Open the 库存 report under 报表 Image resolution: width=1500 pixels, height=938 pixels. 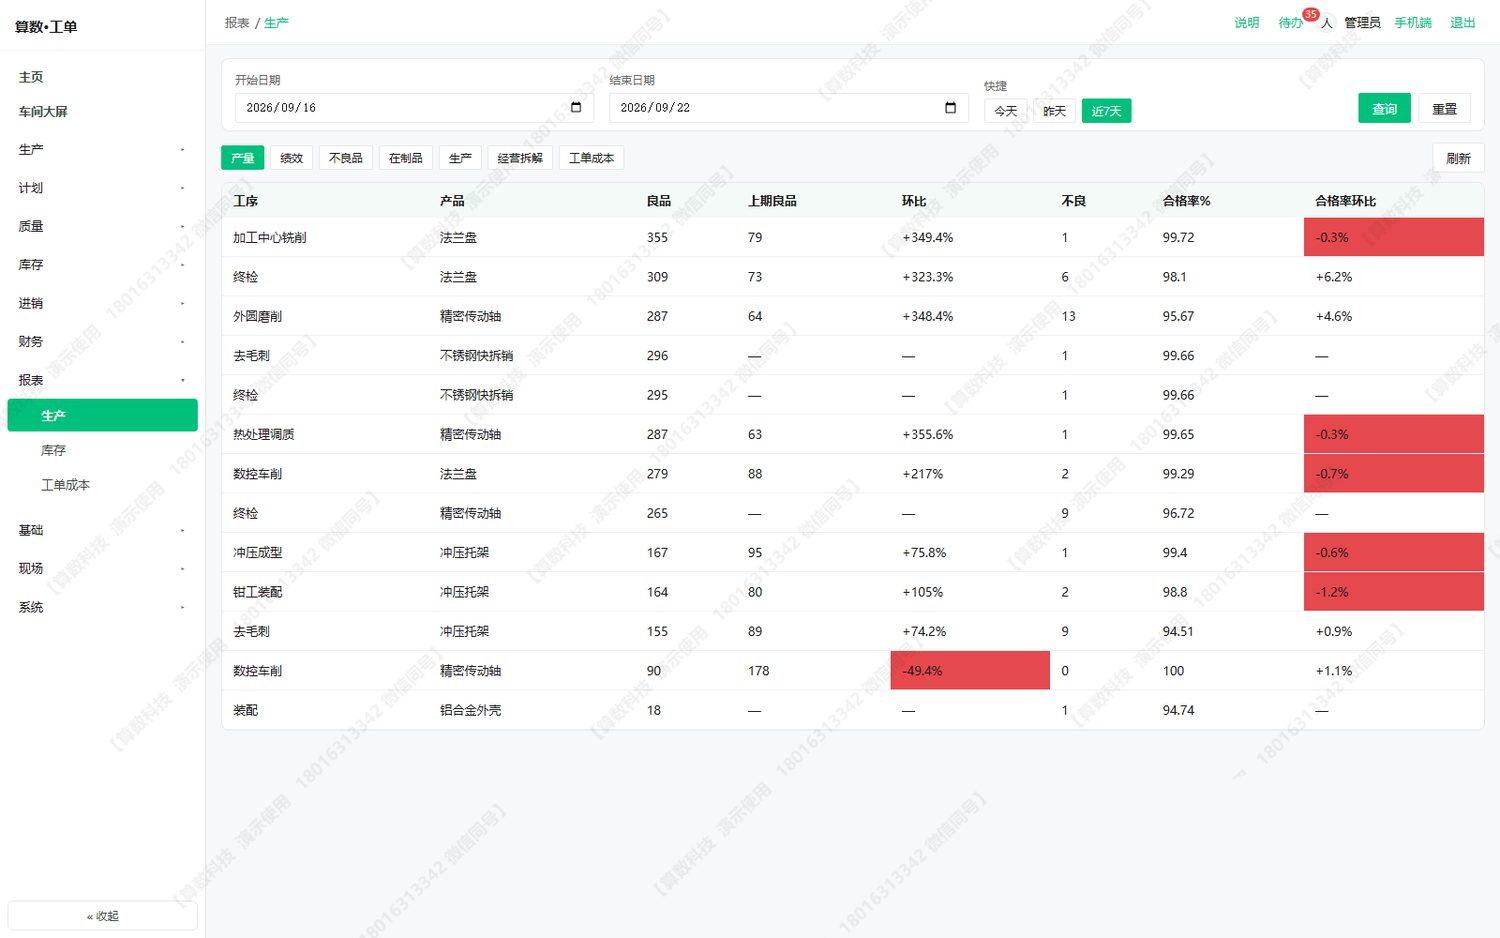[102, 451]
